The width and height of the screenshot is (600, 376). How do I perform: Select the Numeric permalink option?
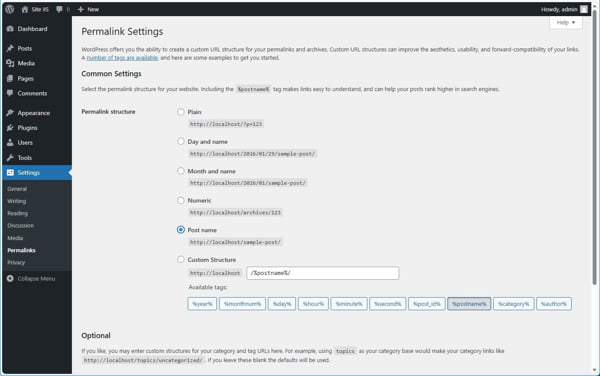[x=181, y=200]
